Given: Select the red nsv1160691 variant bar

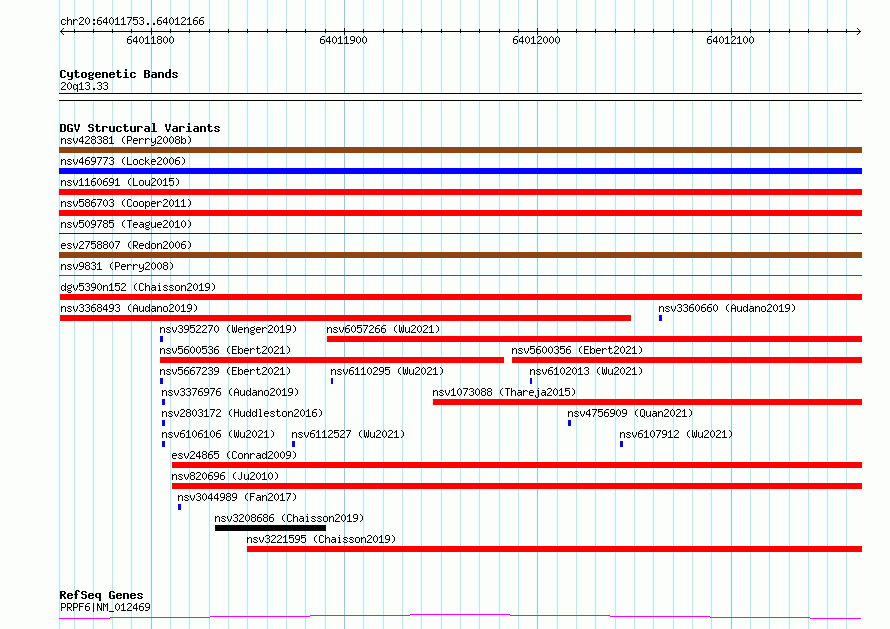Looking at the screenshot, I should click(x=460, y=192).
